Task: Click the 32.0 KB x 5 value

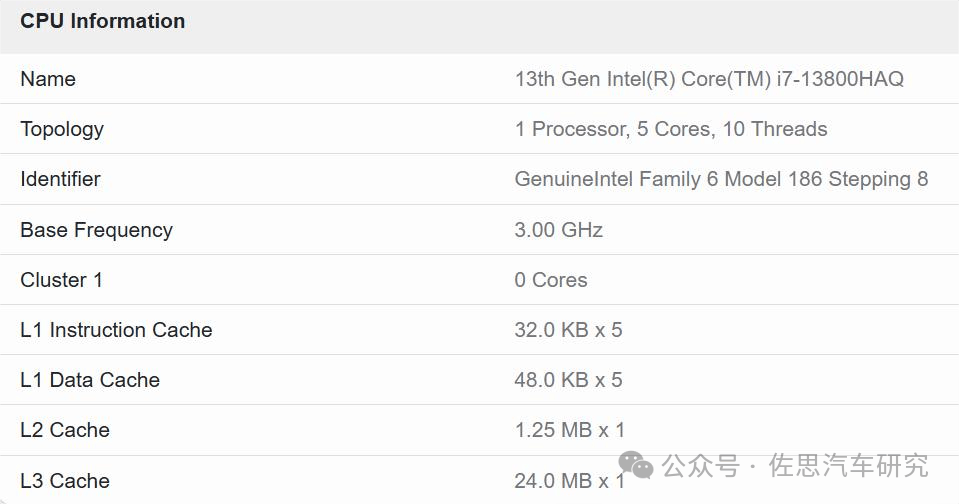Action: [x=568, y=330]
